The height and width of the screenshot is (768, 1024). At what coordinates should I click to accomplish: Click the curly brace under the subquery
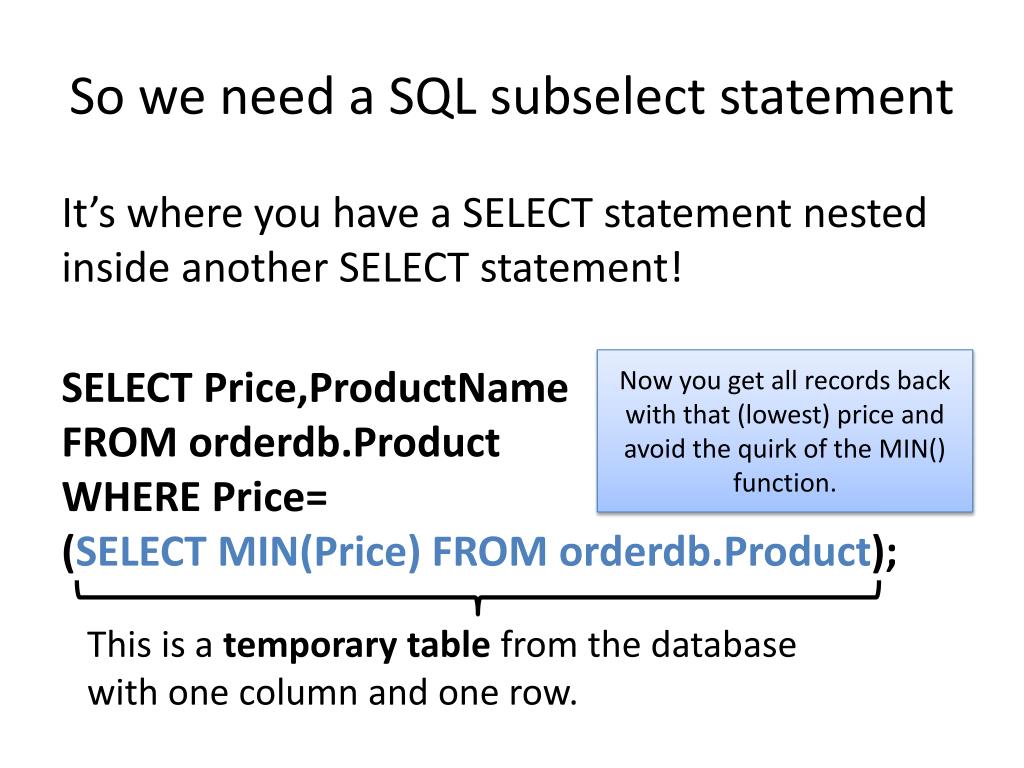coord(478,602)
